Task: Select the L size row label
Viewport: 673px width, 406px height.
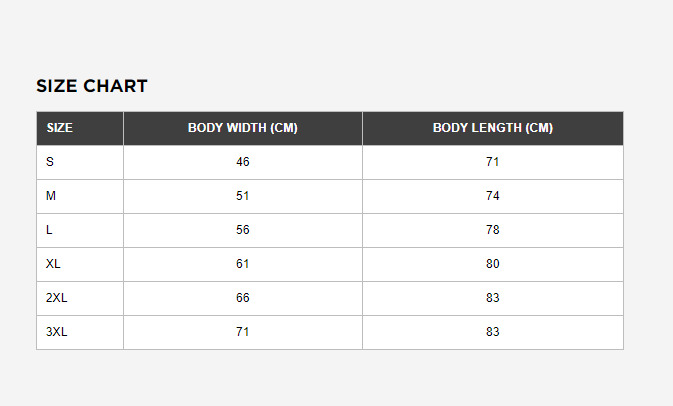Action: coord(49,230)
